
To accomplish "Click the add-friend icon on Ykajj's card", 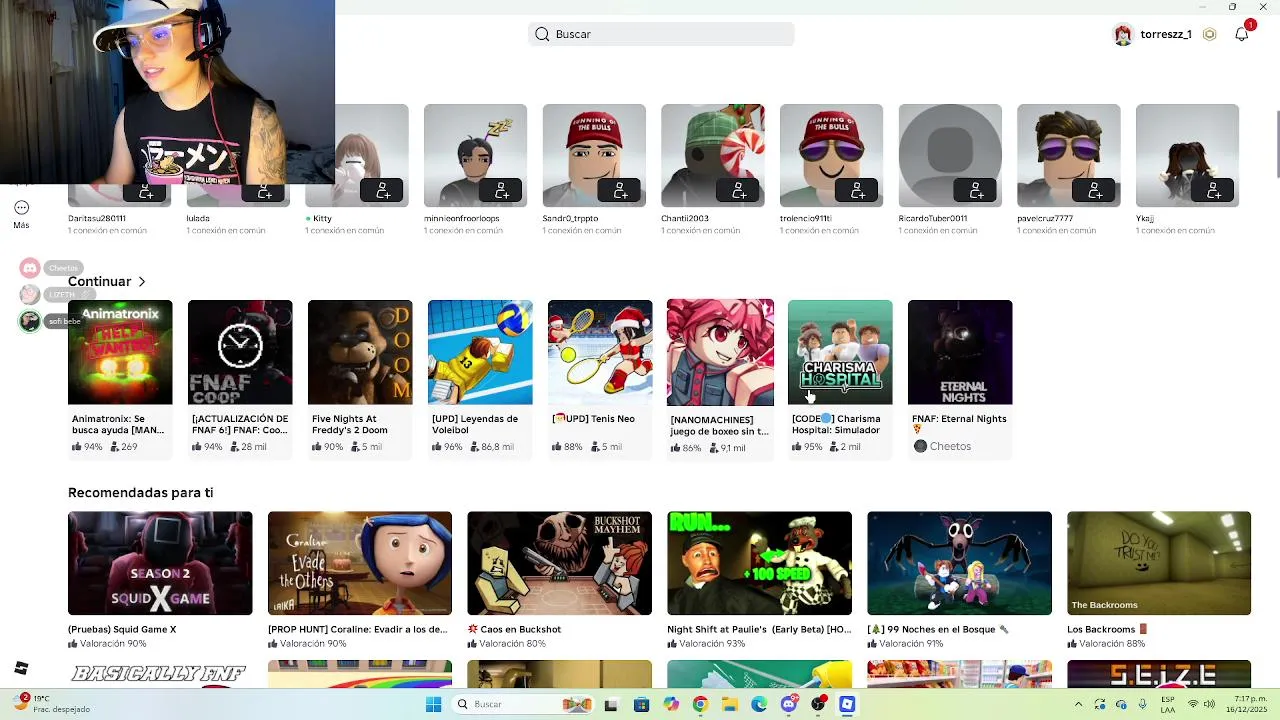I will [1214, 191].
